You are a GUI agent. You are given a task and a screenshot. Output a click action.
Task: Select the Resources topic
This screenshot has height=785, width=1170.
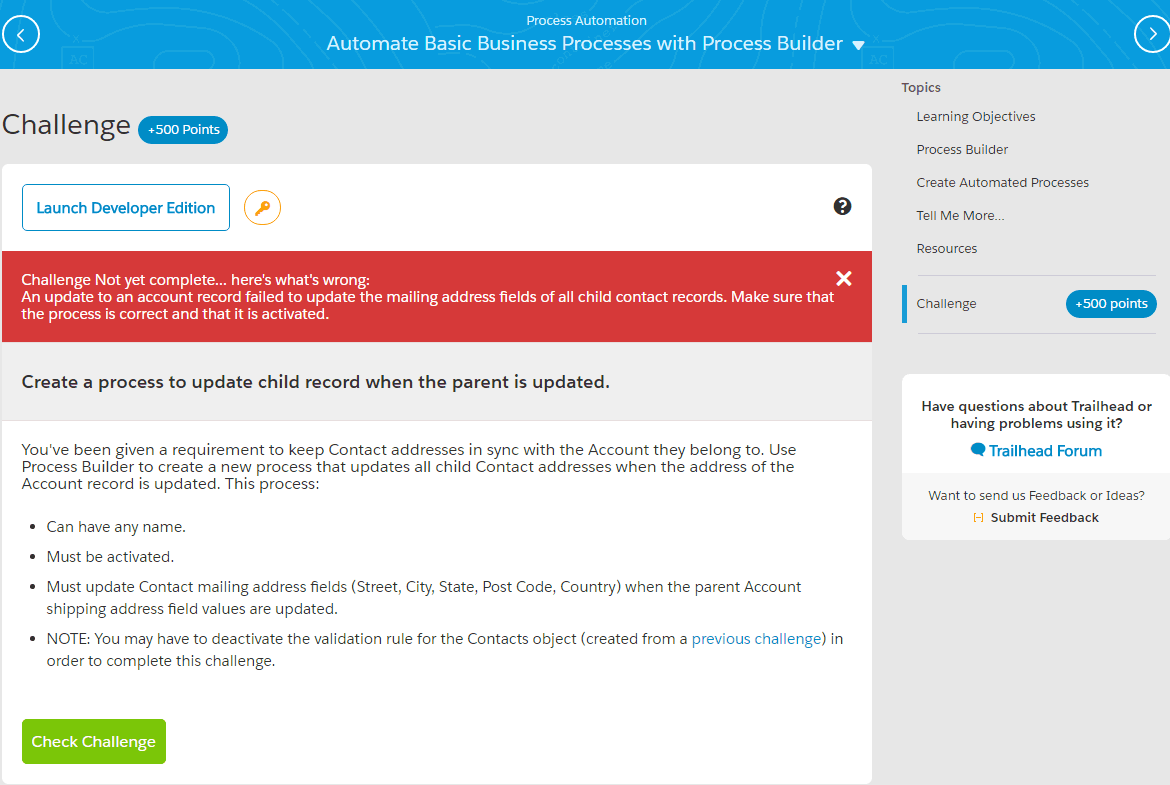946,248
